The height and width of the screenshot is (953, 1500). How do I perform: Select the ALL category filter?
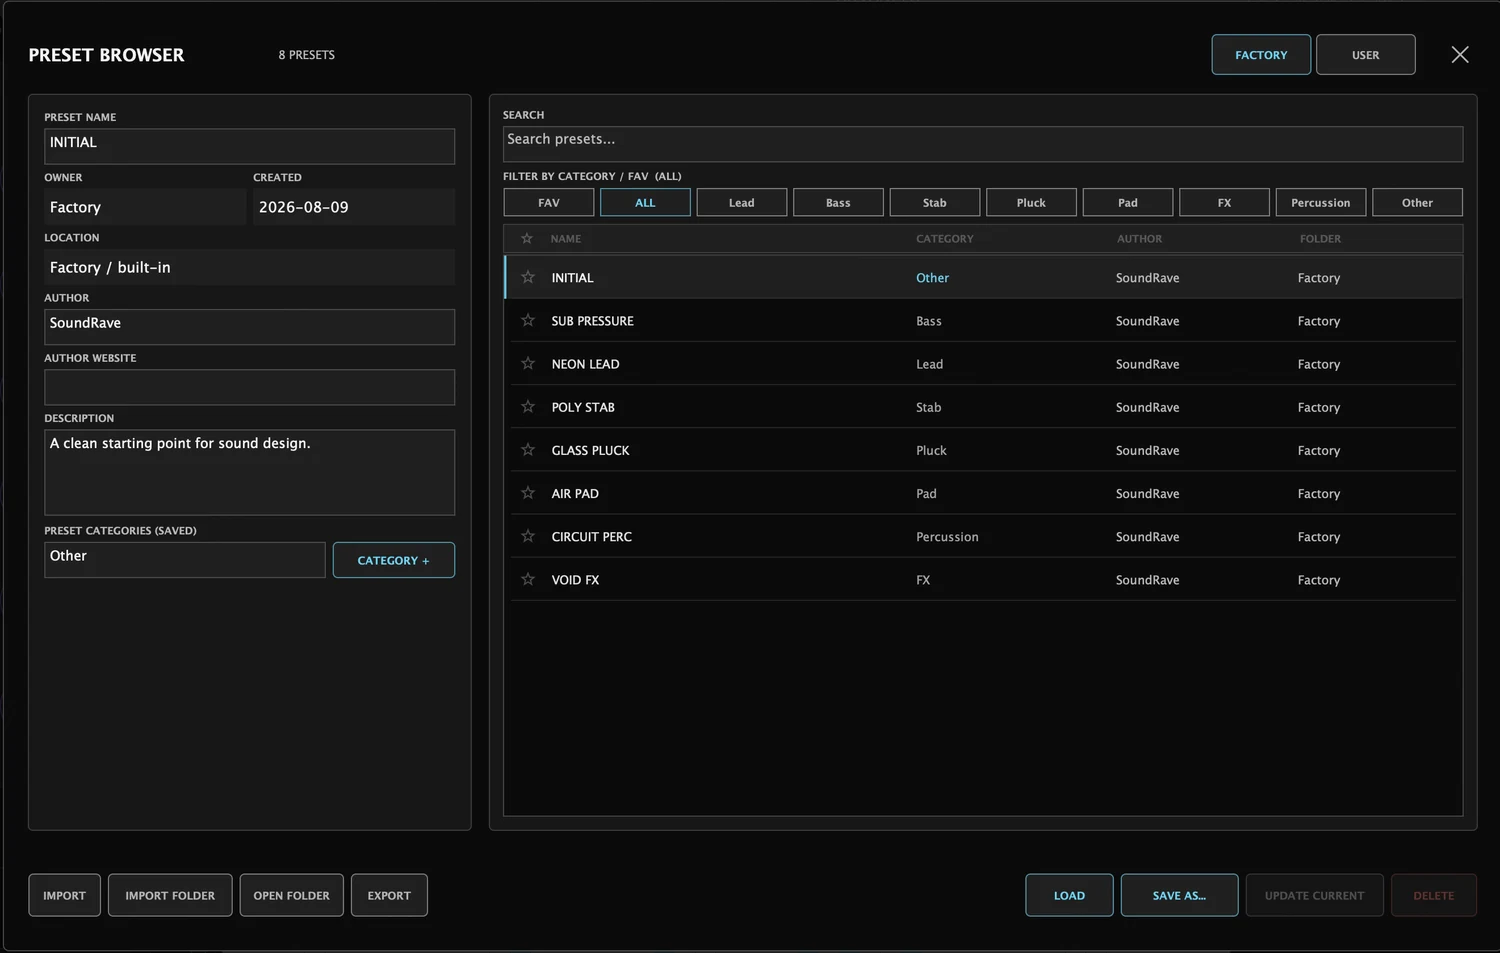click(x=645, y=202)
